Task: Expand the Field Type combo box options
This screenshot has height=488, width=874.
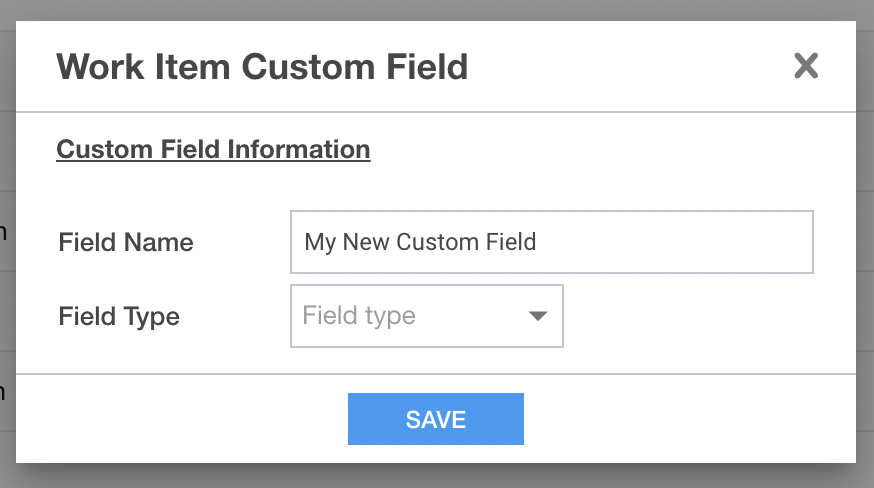Action: [426, 316]
